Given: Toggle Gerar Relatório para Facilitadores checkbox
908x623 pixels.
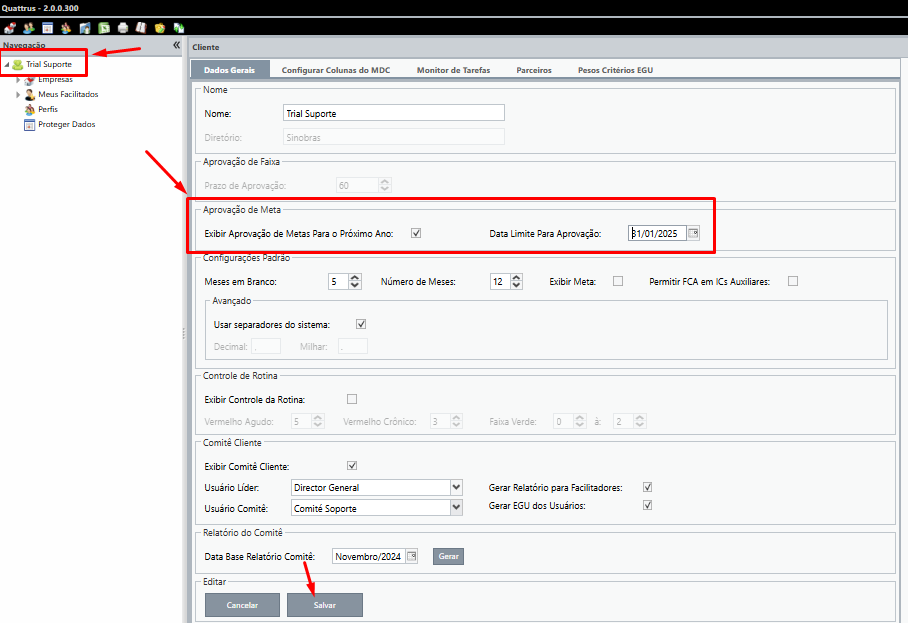Looking at the screenshot, I should (647, 488).
